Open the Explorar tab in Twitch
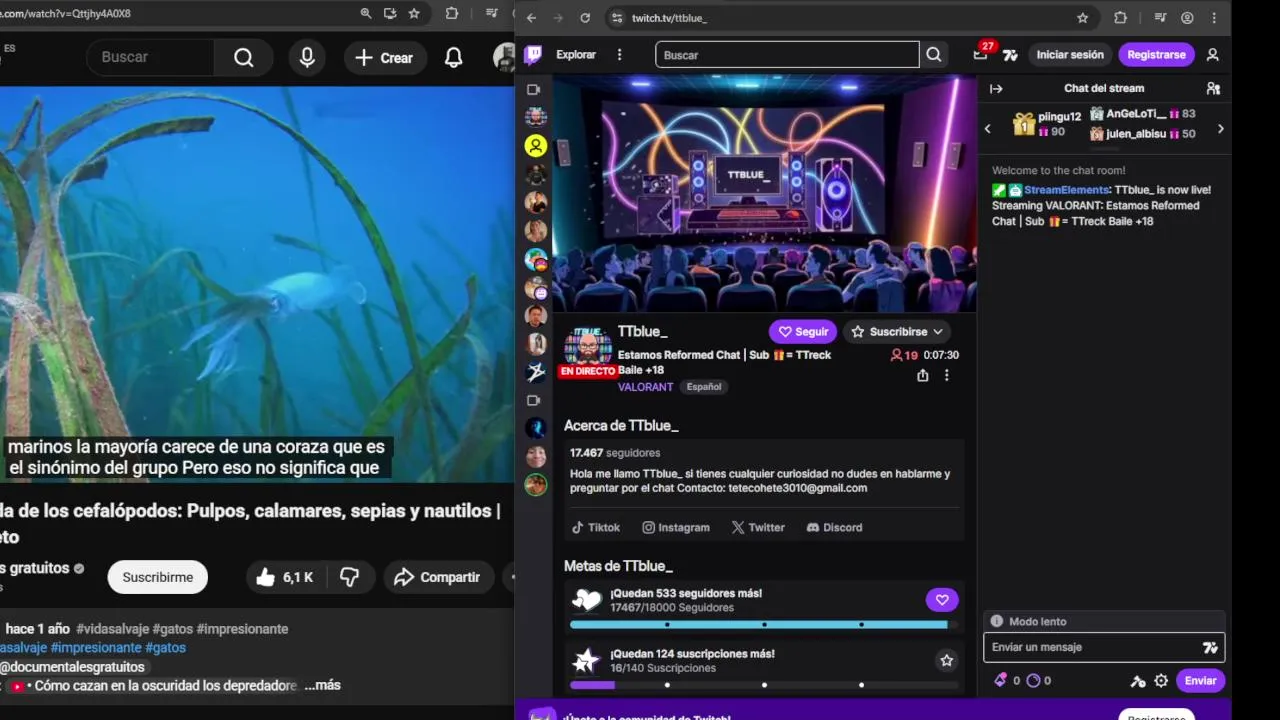 click(x=576, y=55)
